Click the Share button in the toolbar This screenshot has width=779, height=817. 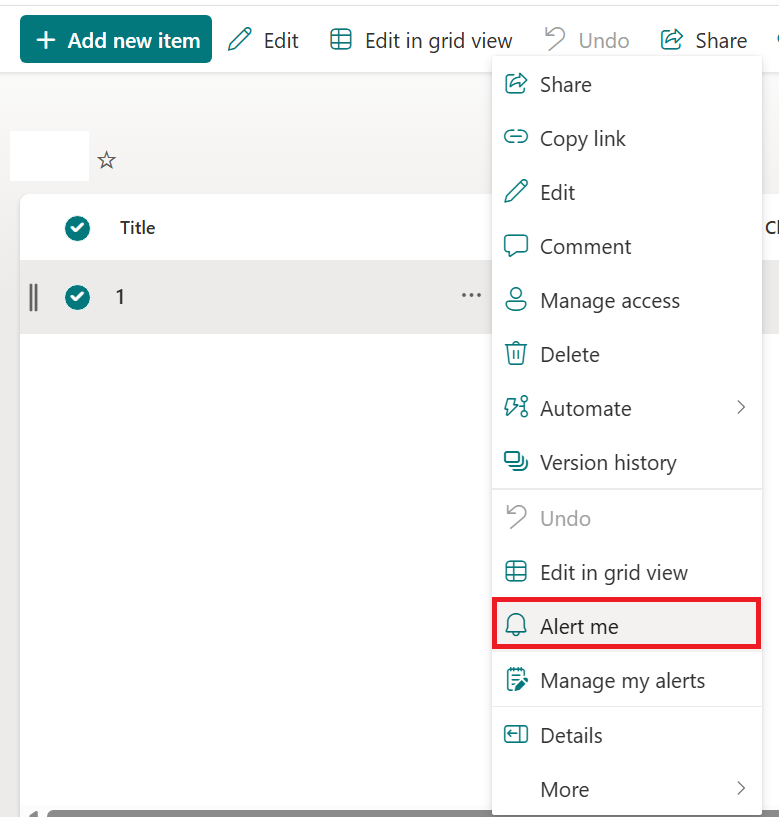(703, 40)
